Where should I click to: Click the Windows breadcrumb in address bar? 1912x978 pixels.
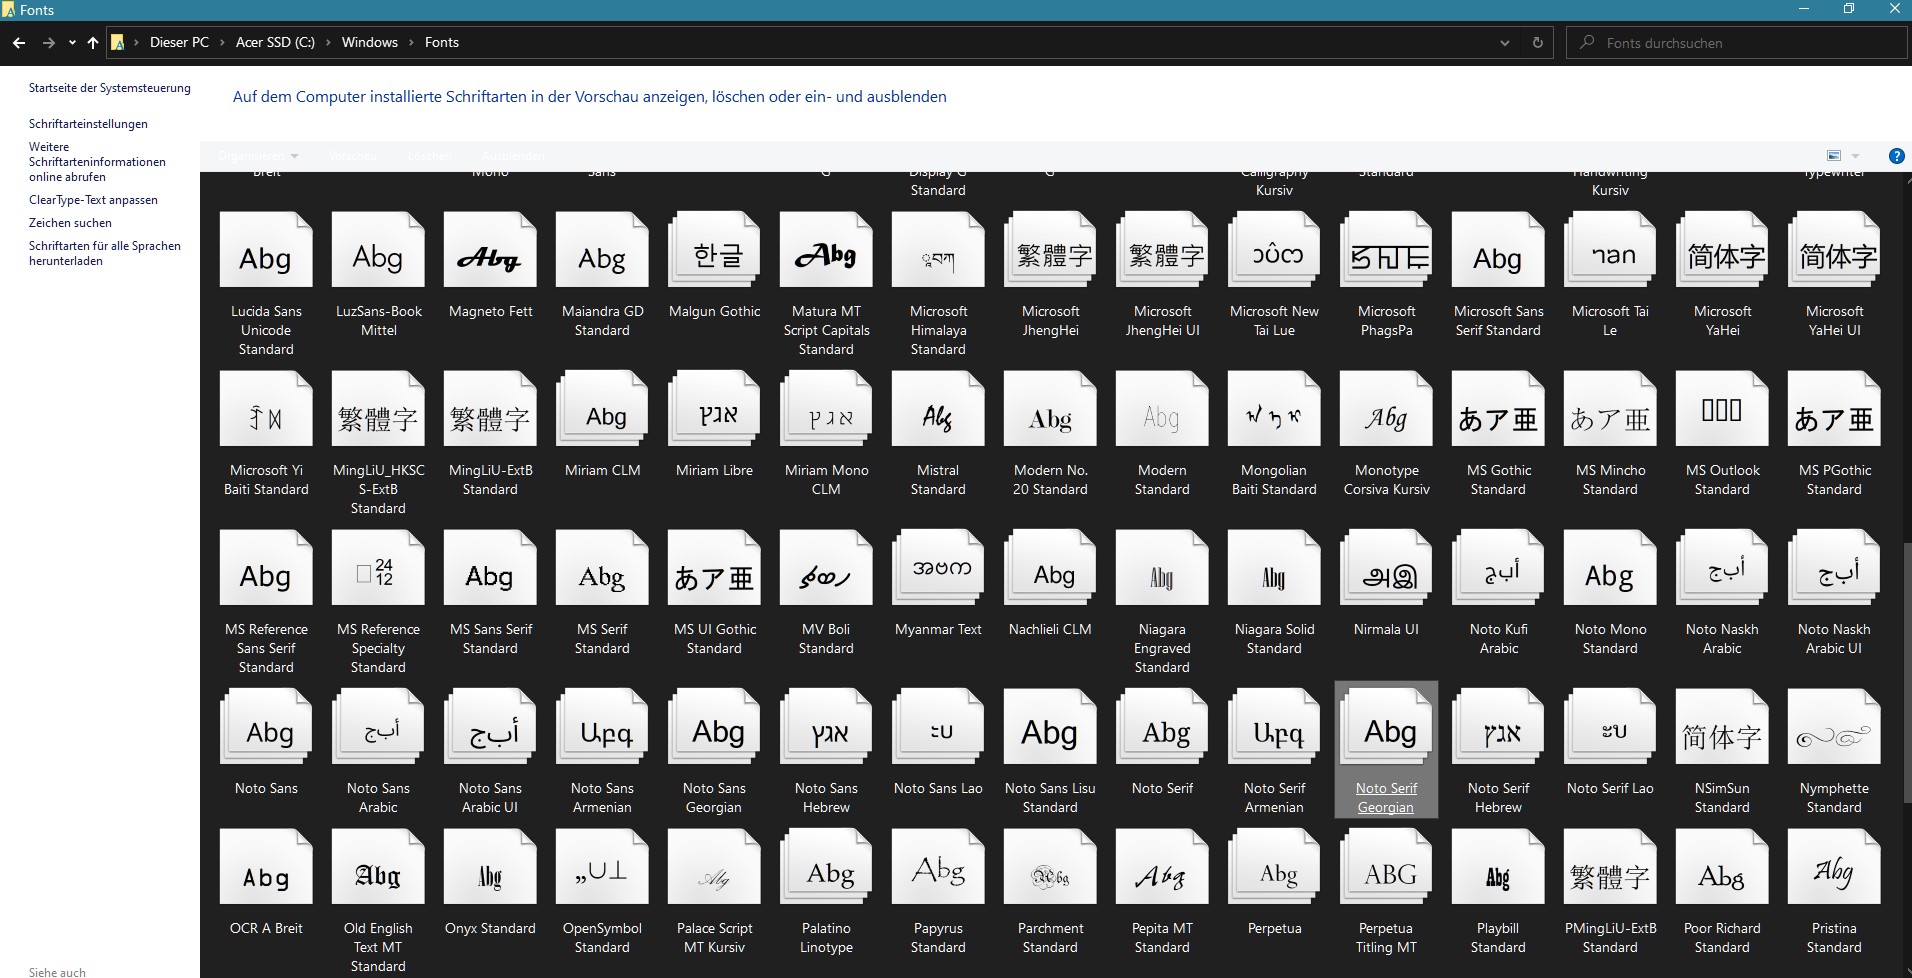pyautogui.click(x=369, y=43)
